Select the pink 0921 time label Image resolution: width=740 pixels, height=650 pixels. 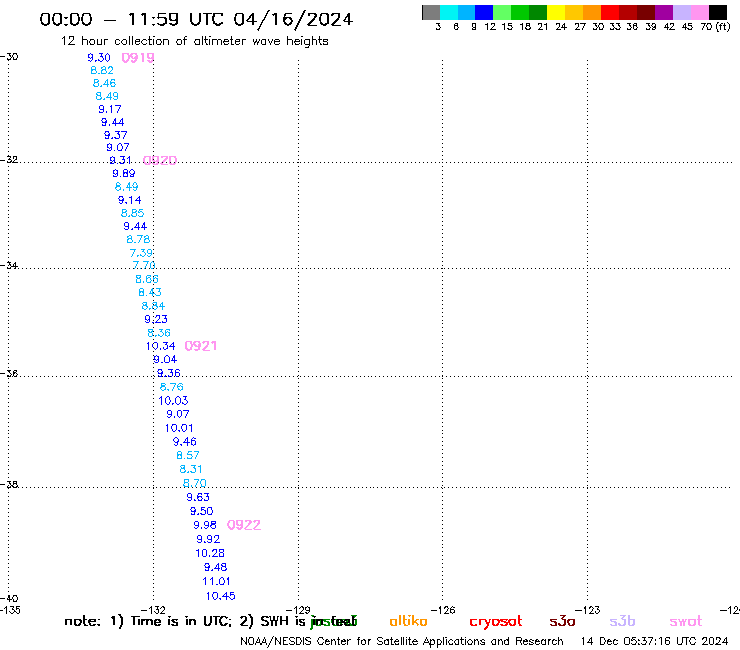pos(201,346)
